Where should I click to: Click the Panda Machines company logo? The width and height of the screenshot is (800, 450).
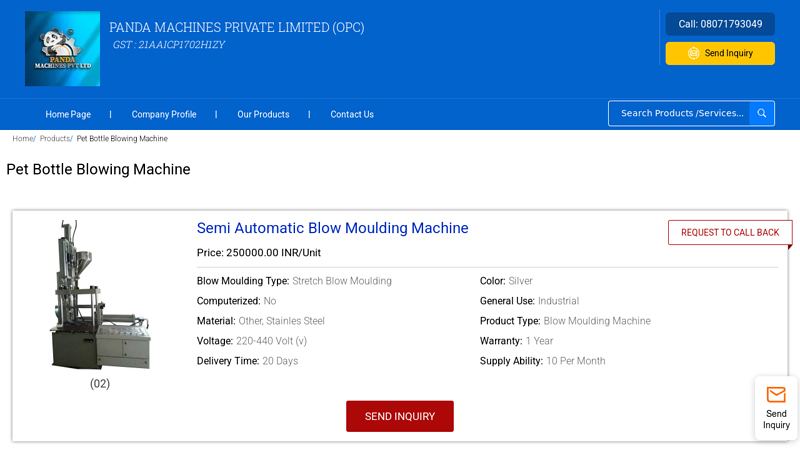[x=62, y=48]
